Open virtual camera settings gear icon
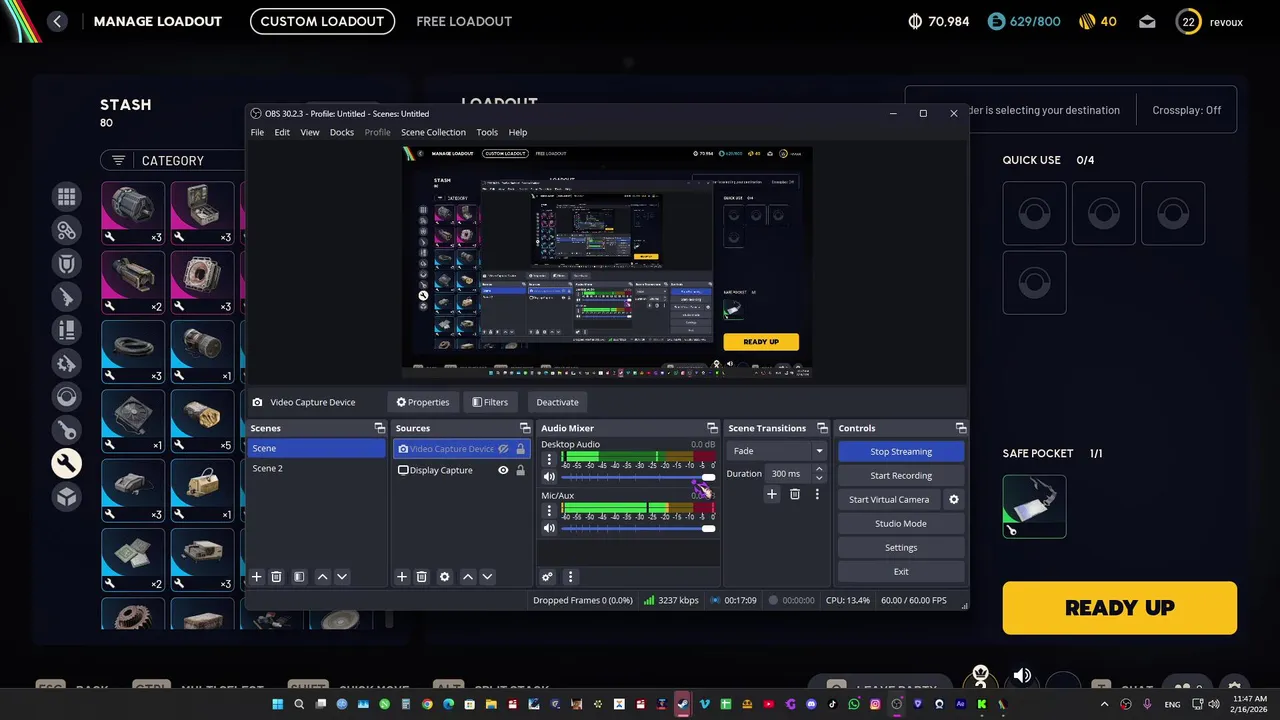This screenshot has width=1280, height=720. pos(954,500)
